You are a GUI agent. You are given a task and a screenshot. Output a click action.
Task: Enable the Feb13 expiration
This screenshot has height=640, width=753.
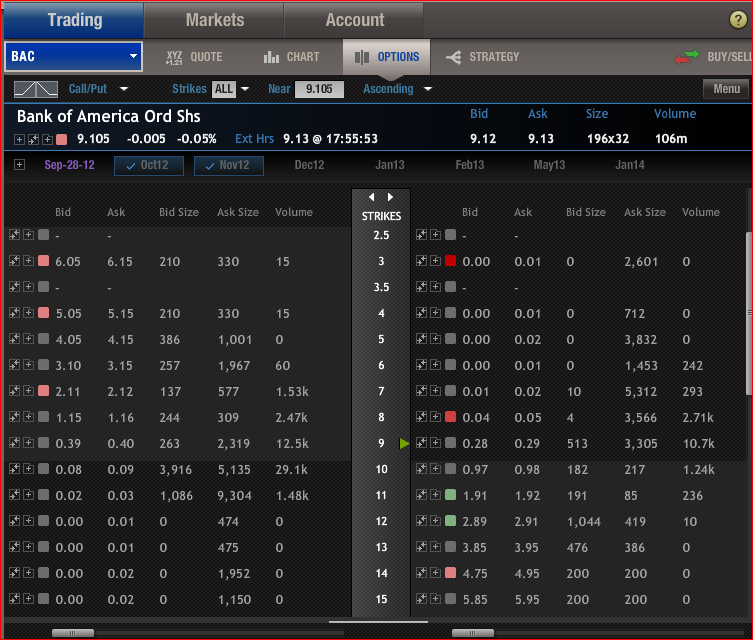470,165
